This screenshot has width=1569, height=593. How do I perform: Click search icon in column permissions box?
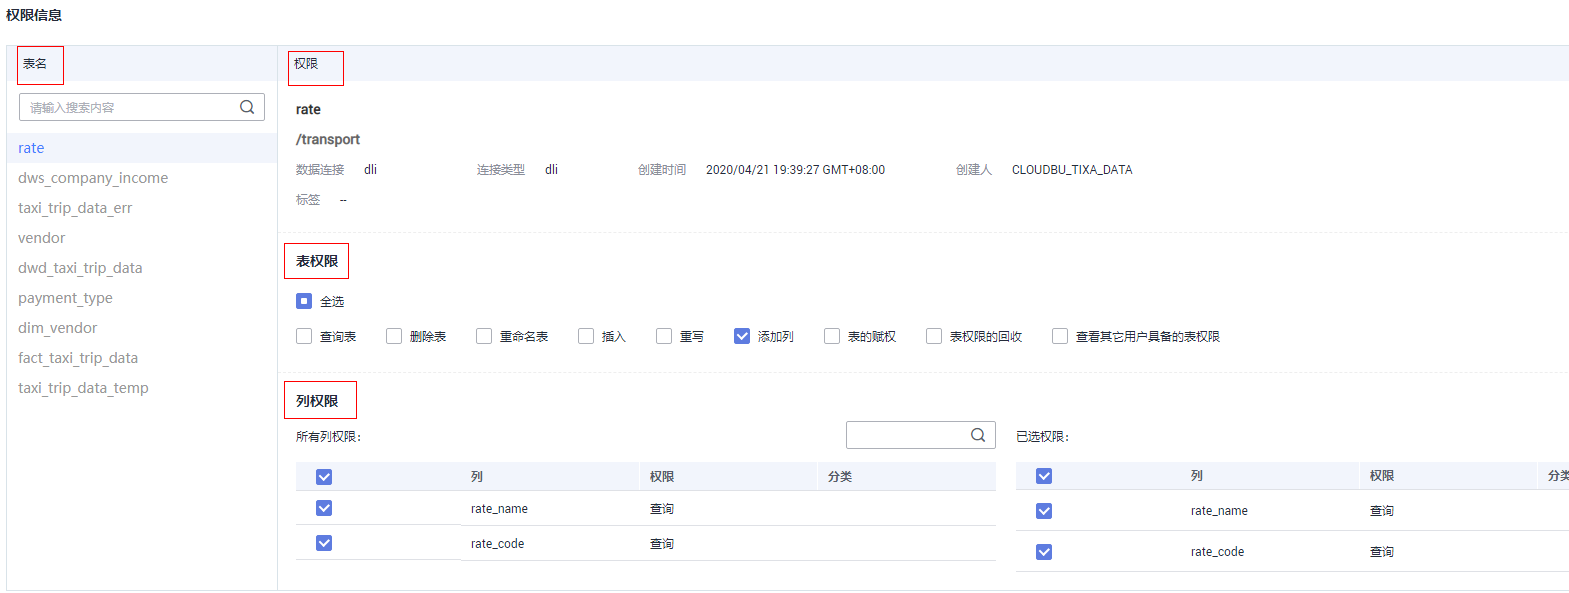coord(978,435)
